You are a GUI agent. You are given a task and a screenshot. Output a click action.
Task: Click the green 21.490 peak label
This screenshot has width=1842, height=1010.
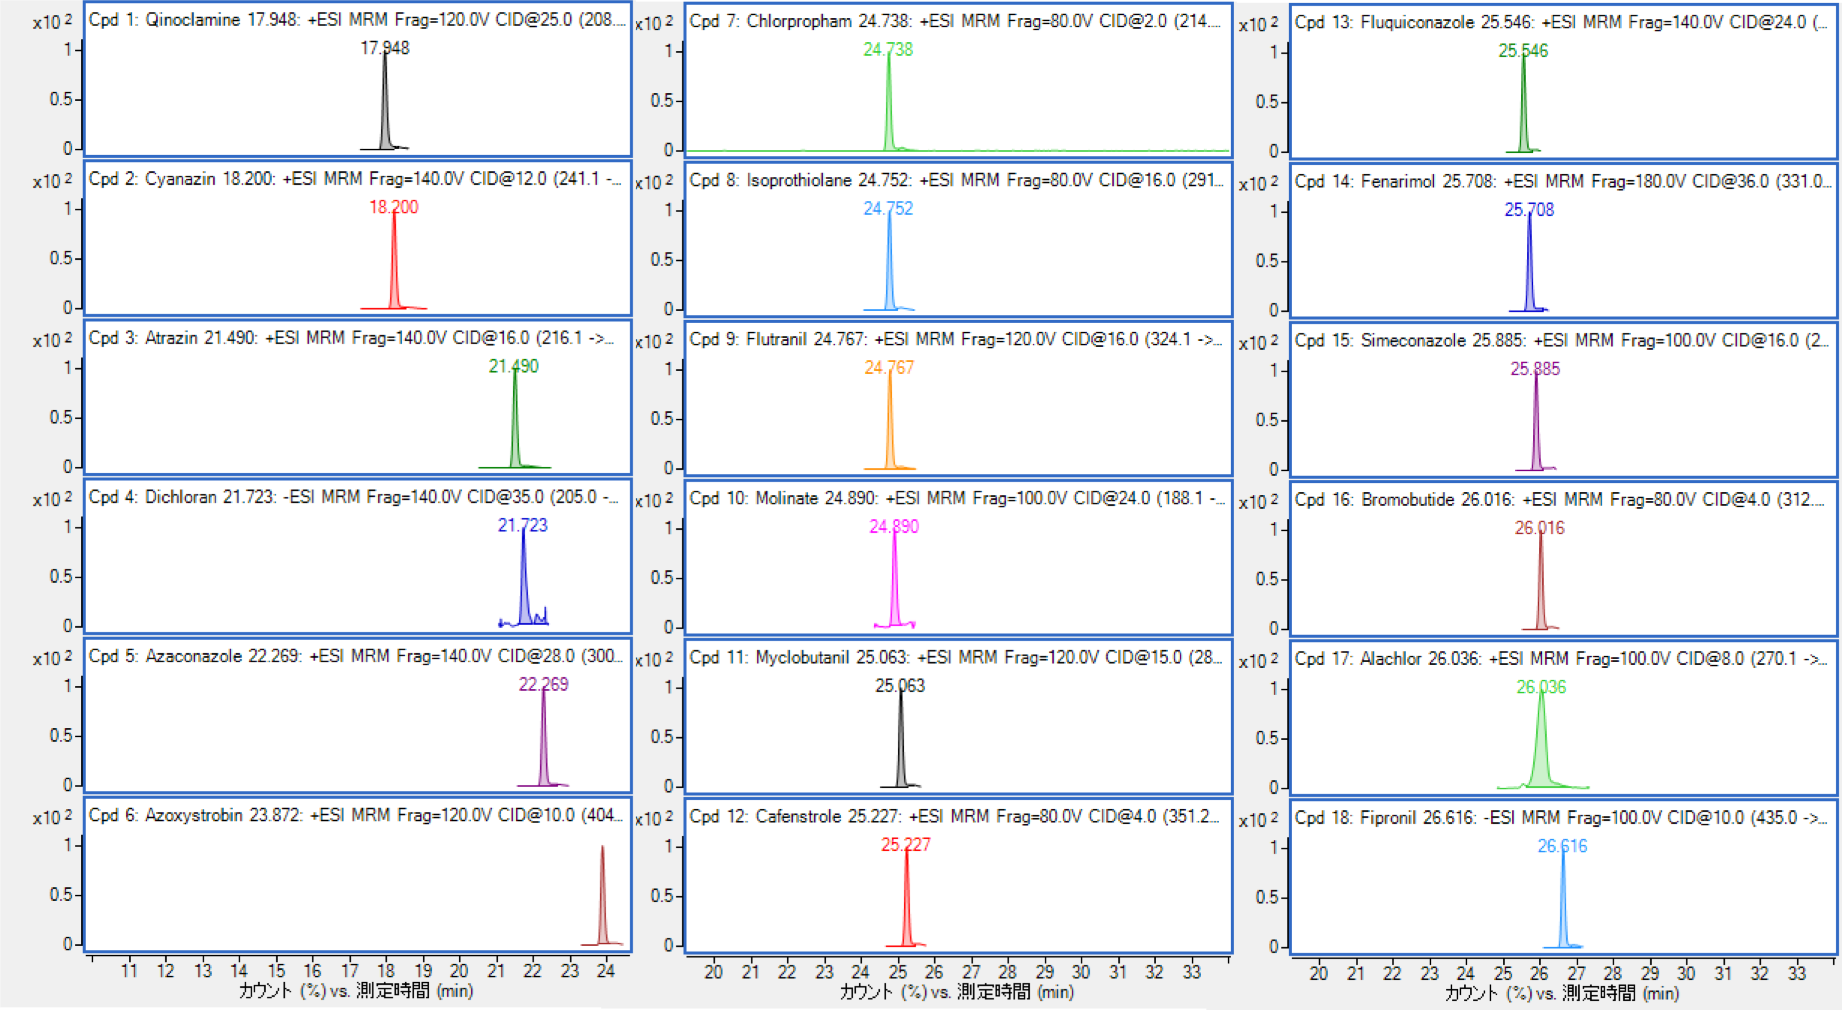tap(514, 365)
